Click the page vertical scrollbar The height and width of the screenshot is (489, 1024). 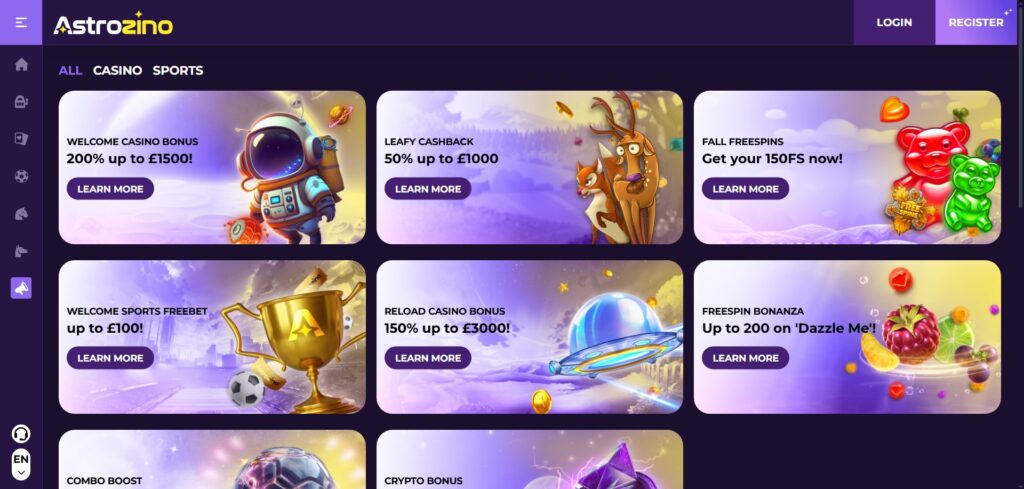pos(1021,104)
